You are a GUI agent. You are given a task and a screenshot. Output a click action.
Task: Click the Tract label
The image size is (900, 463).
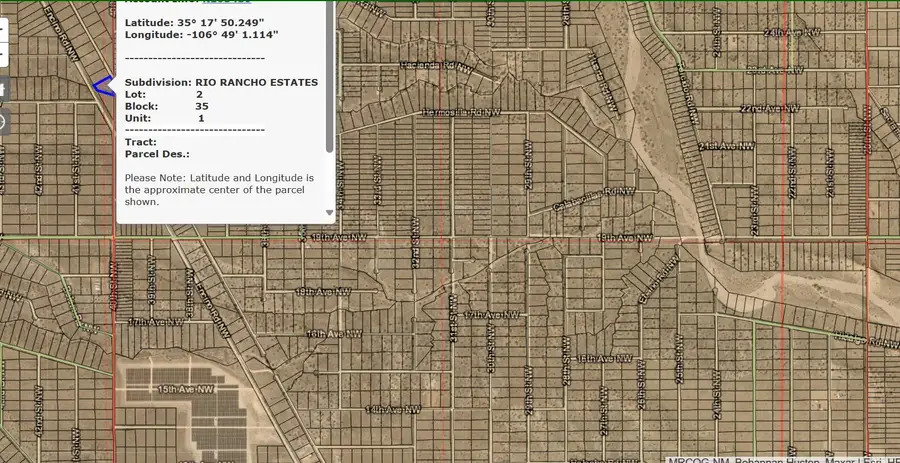141,142
